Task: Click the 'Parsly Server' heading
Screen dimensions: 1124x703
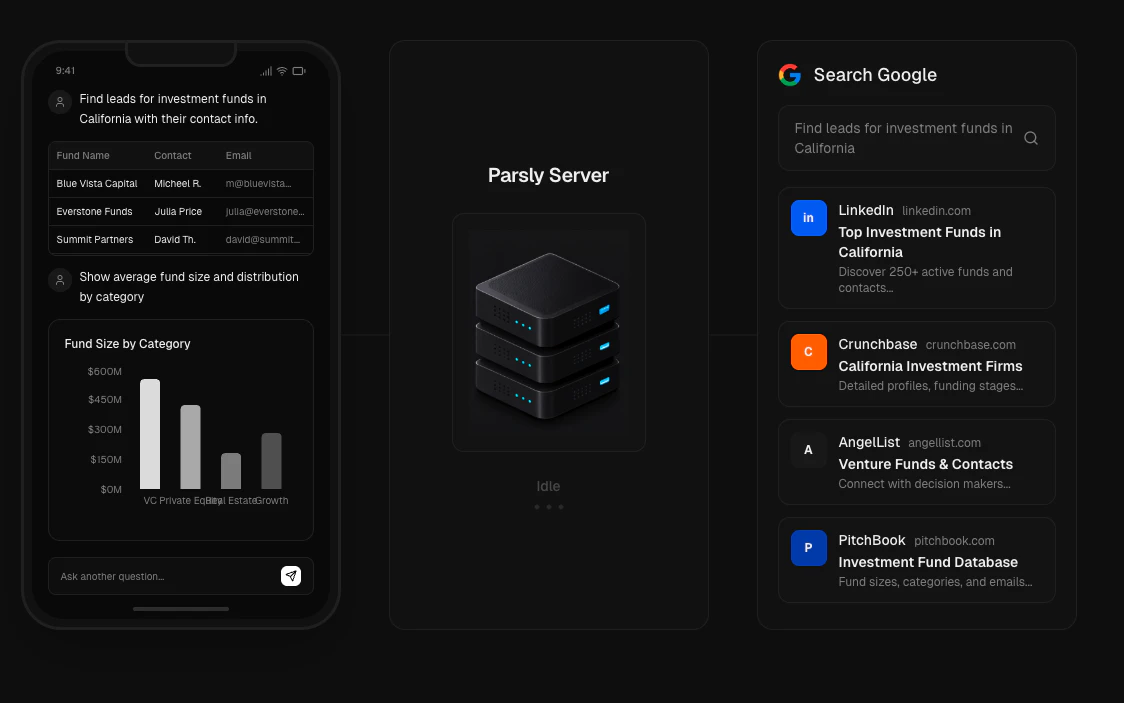Action: click(548, 176)
